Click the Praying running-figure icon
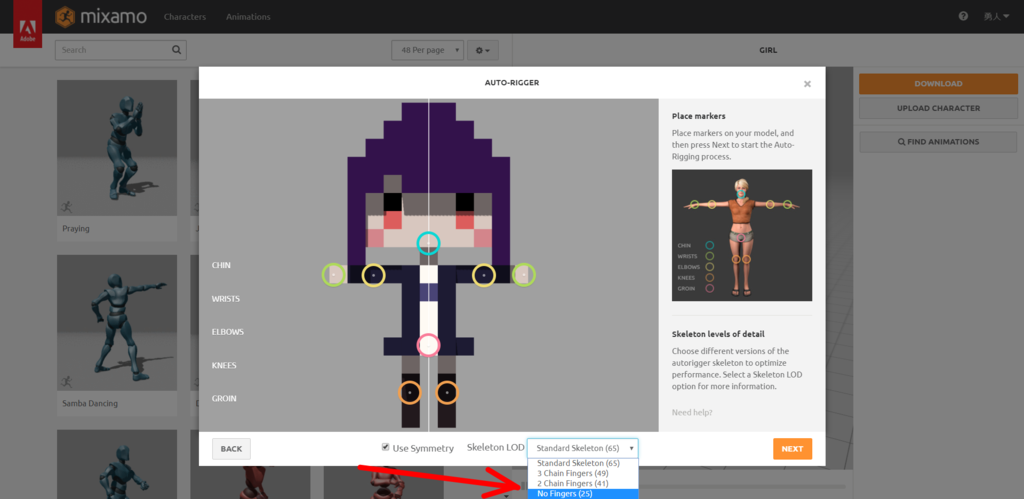Viewport: 1024px width, 499px height. tap(66, 207)
